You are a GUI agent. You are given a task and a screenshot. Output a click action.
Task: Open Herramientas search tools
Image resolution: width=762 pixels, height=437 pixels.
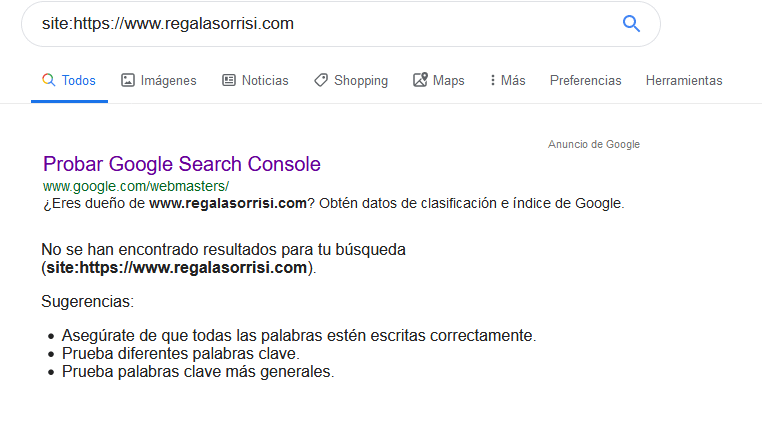click(684, 80)
